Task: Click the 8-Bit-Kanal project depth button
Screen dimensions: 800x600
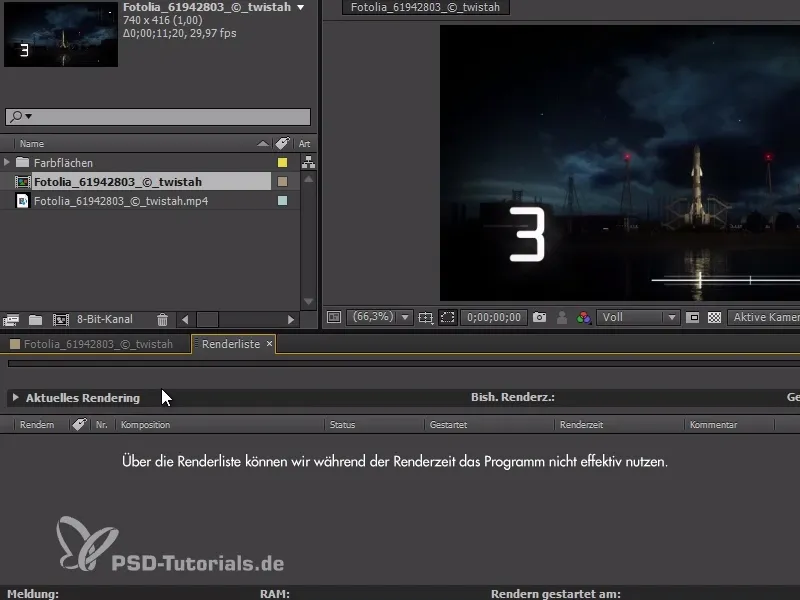Action: 105,318
